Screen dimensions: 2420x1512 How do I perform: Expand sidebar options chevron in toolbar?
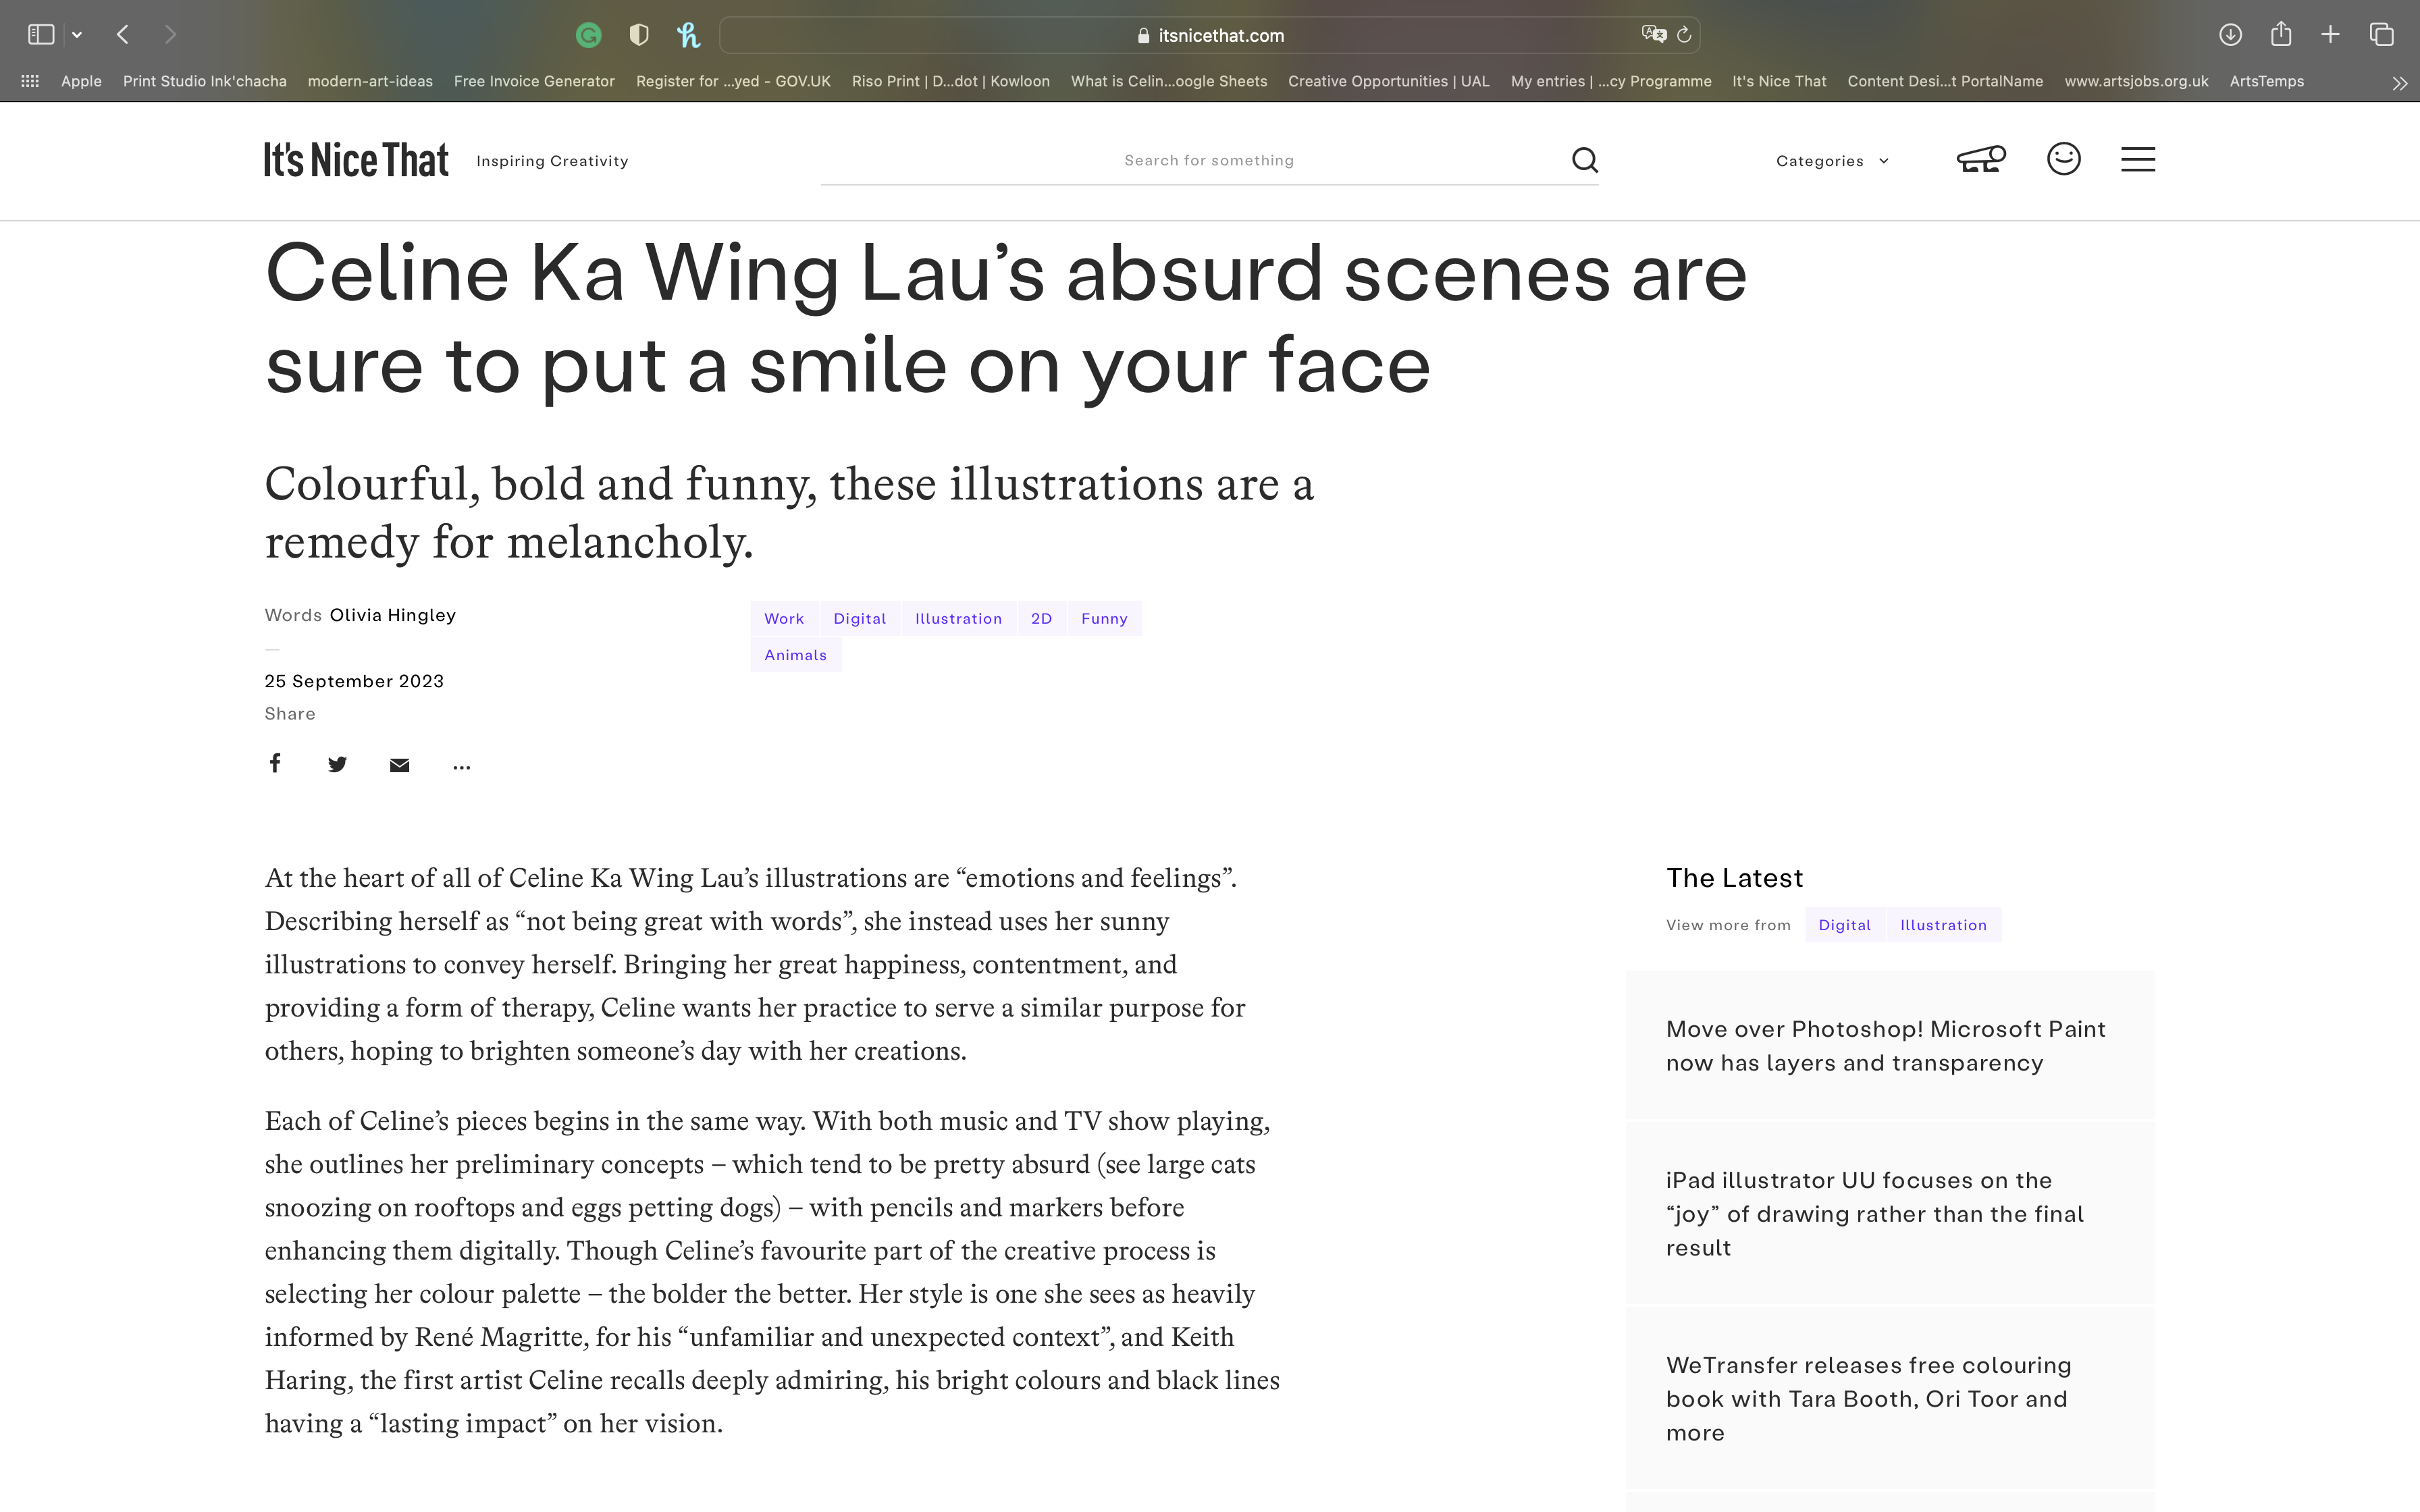(77, 35)
